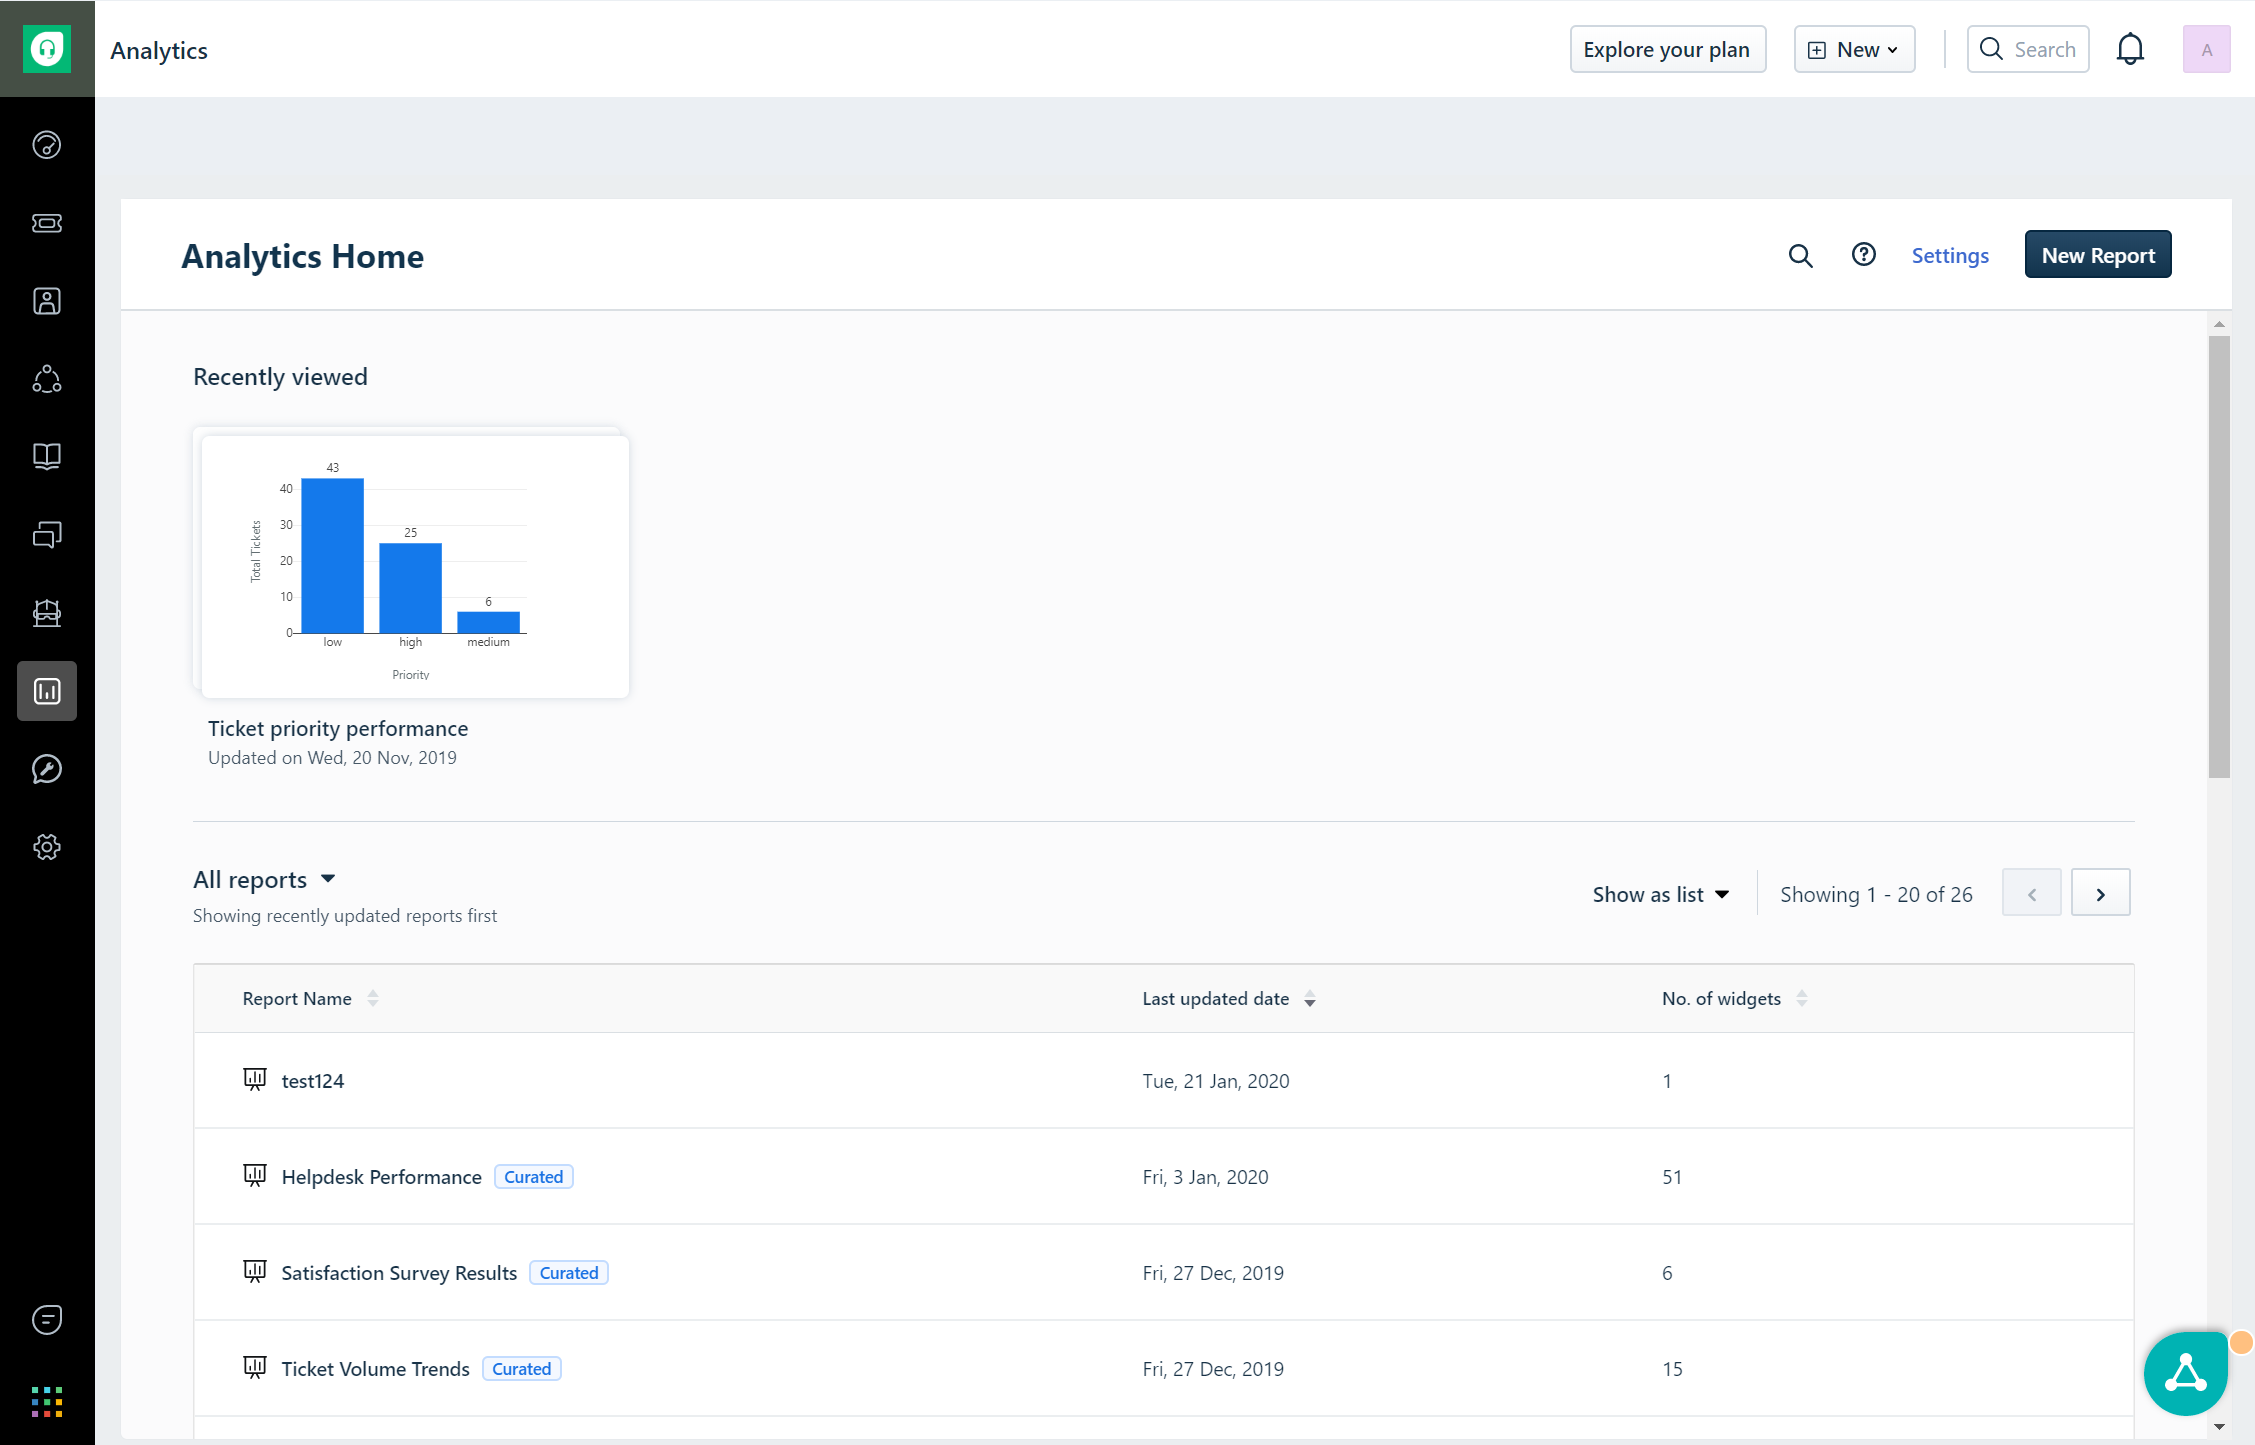Sort the Report Name column
This screenshot has width=2255, height=1445.
(x=372, y=998)
